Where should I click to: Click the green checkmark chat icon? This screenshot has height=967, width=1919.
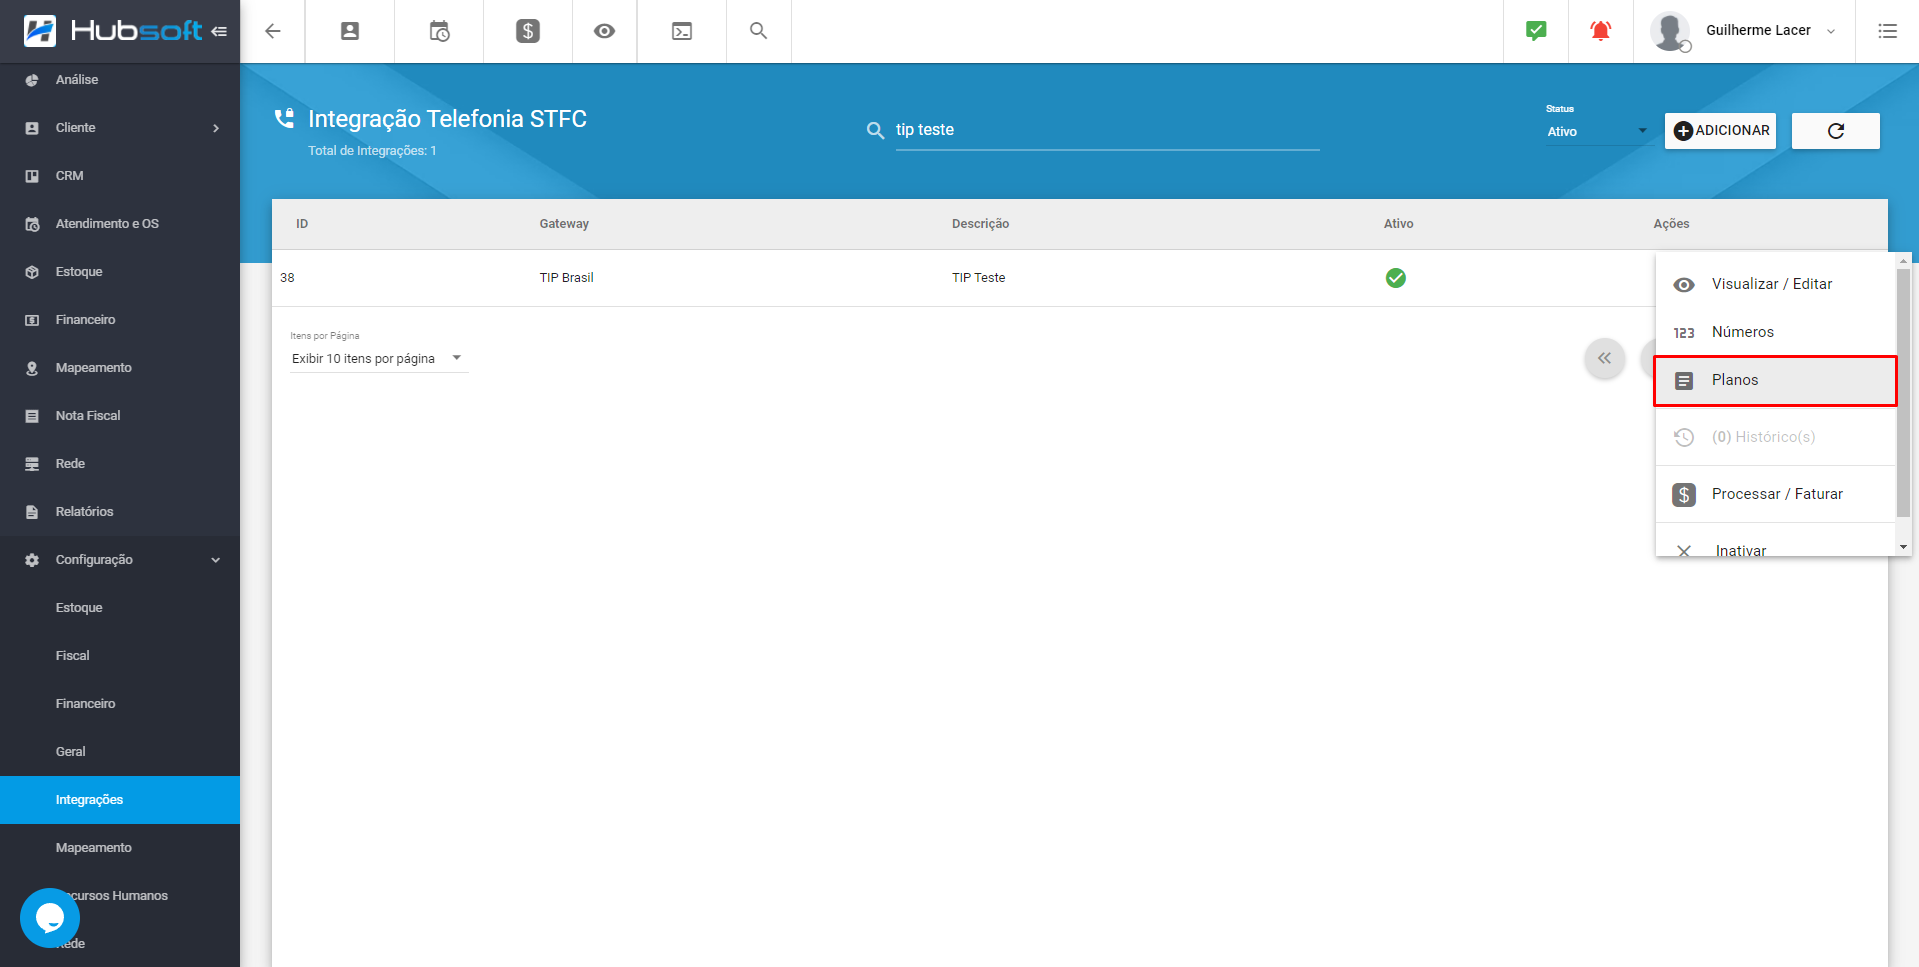pos(1536,31)
